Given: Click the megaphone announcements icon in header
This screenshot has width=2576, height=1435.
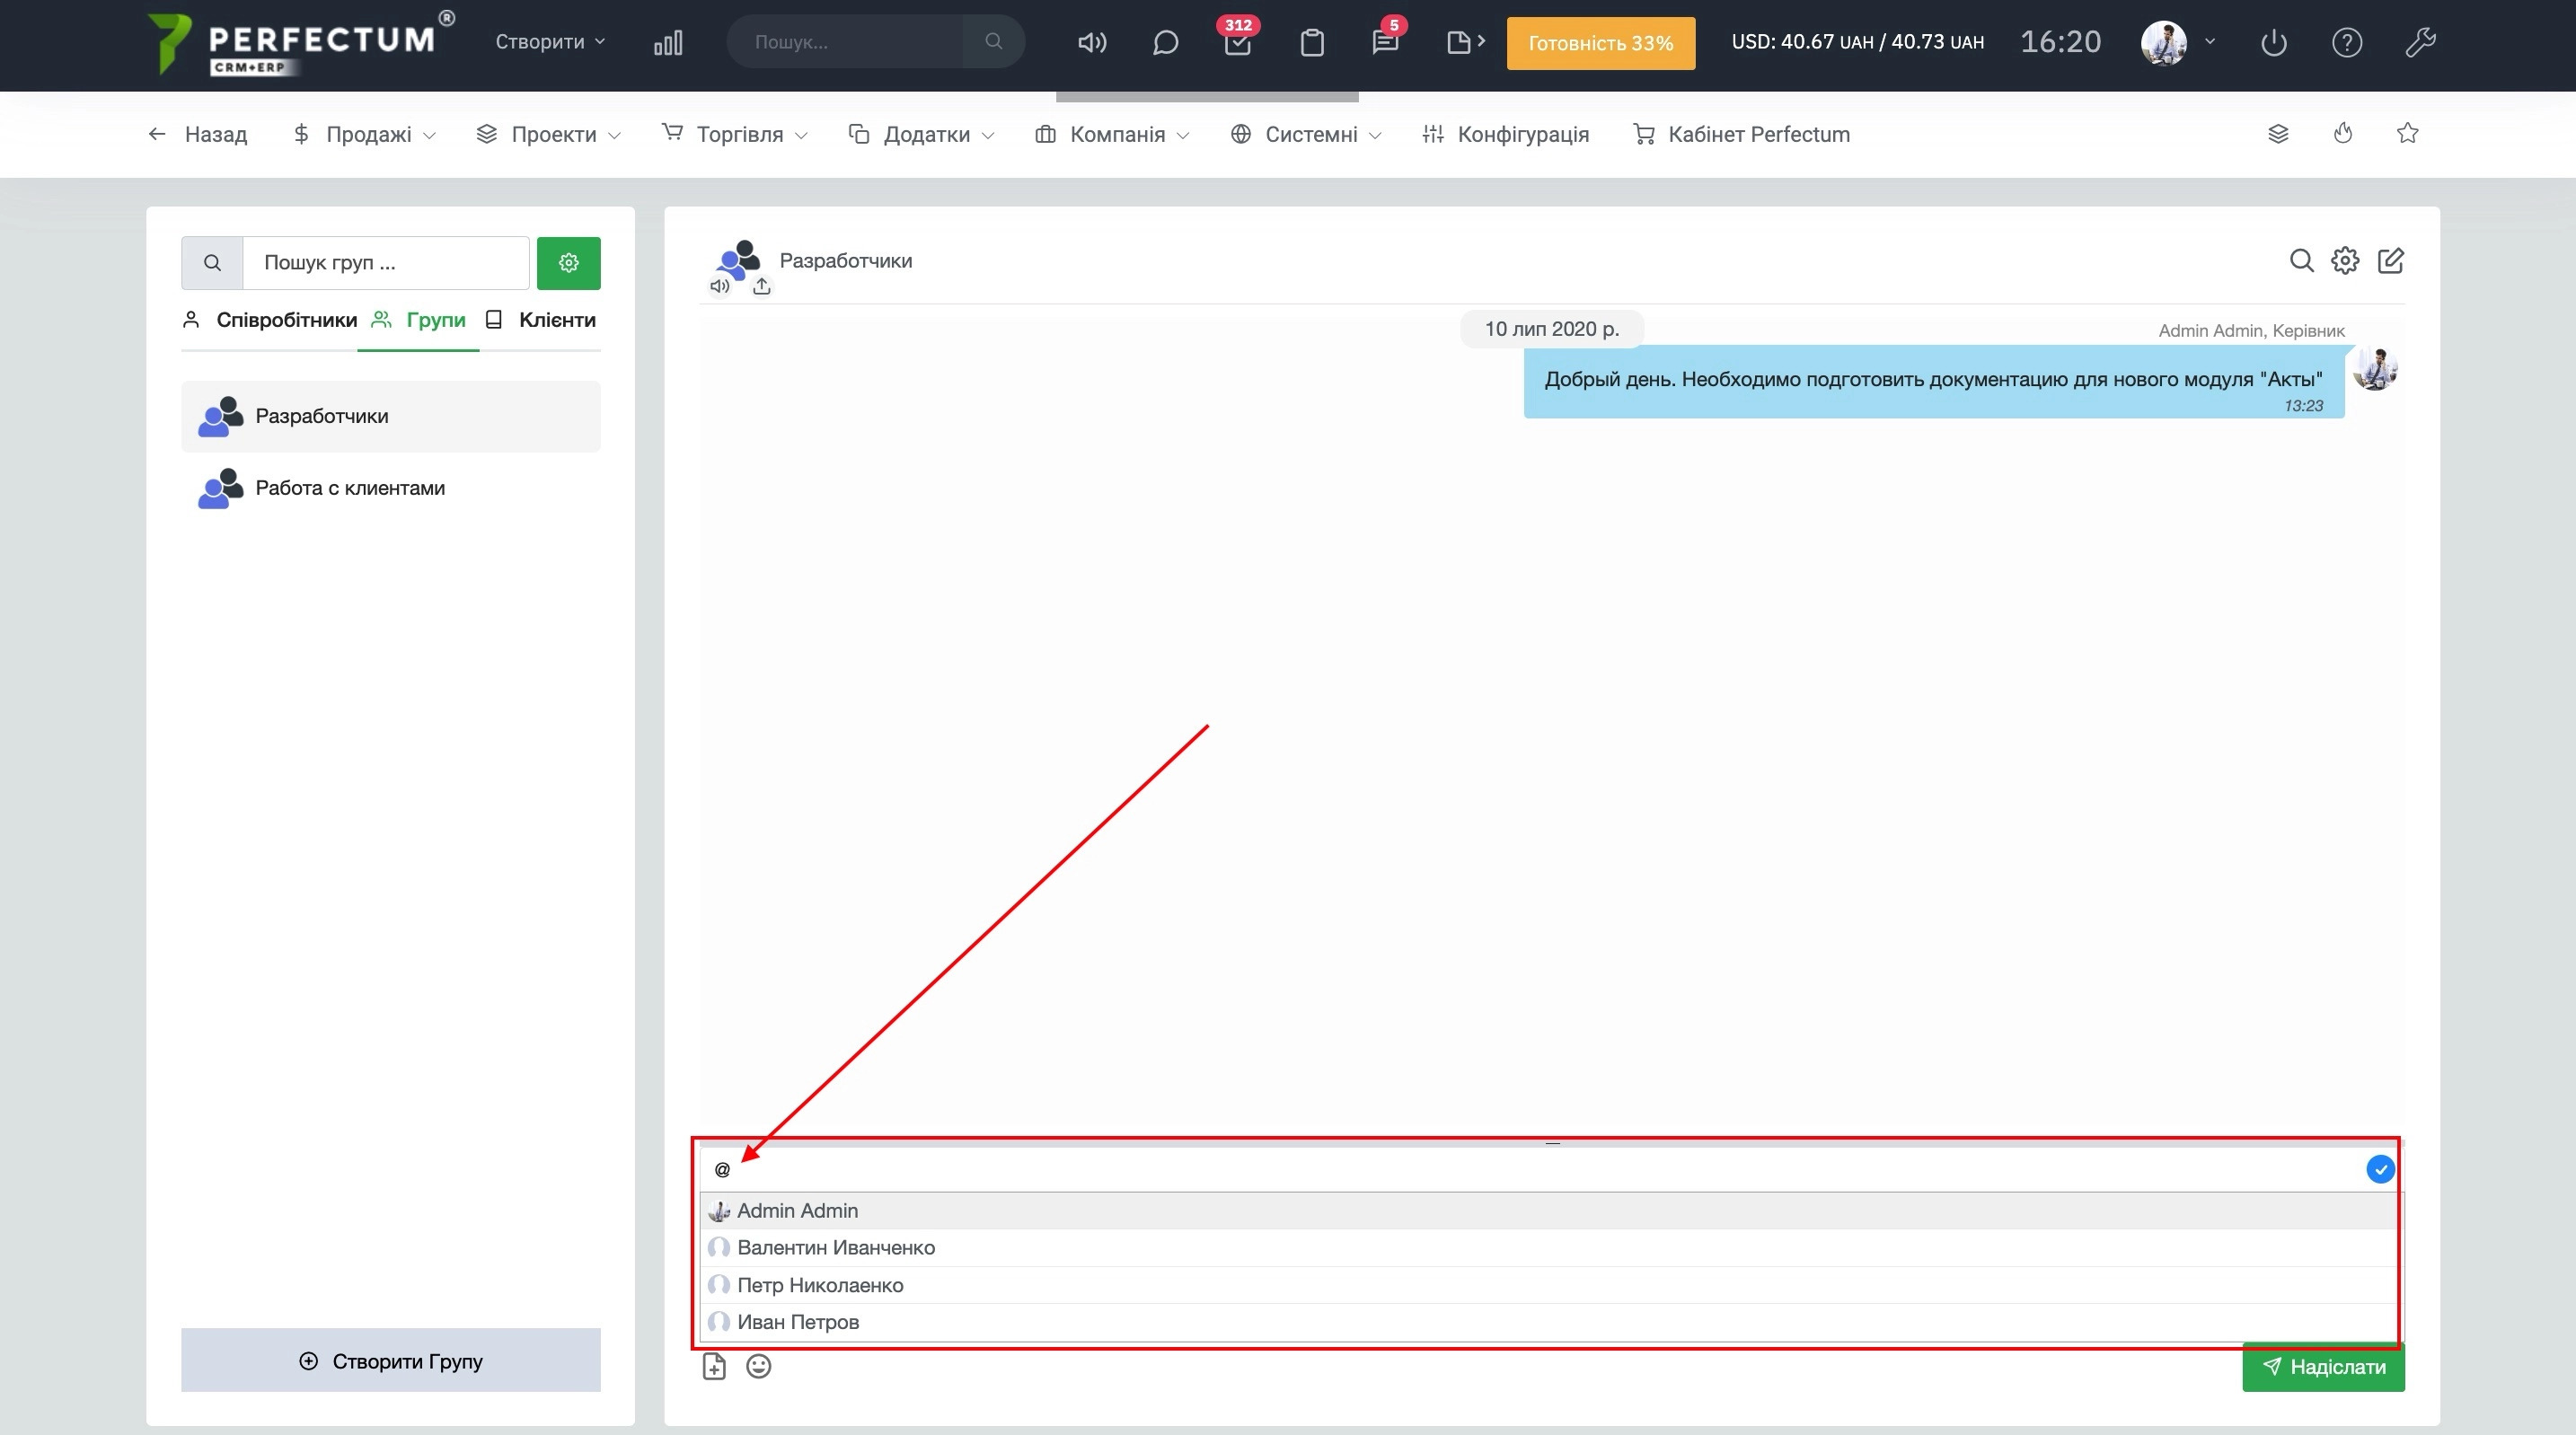Looking at the screenshot, I should point(1091,42).
